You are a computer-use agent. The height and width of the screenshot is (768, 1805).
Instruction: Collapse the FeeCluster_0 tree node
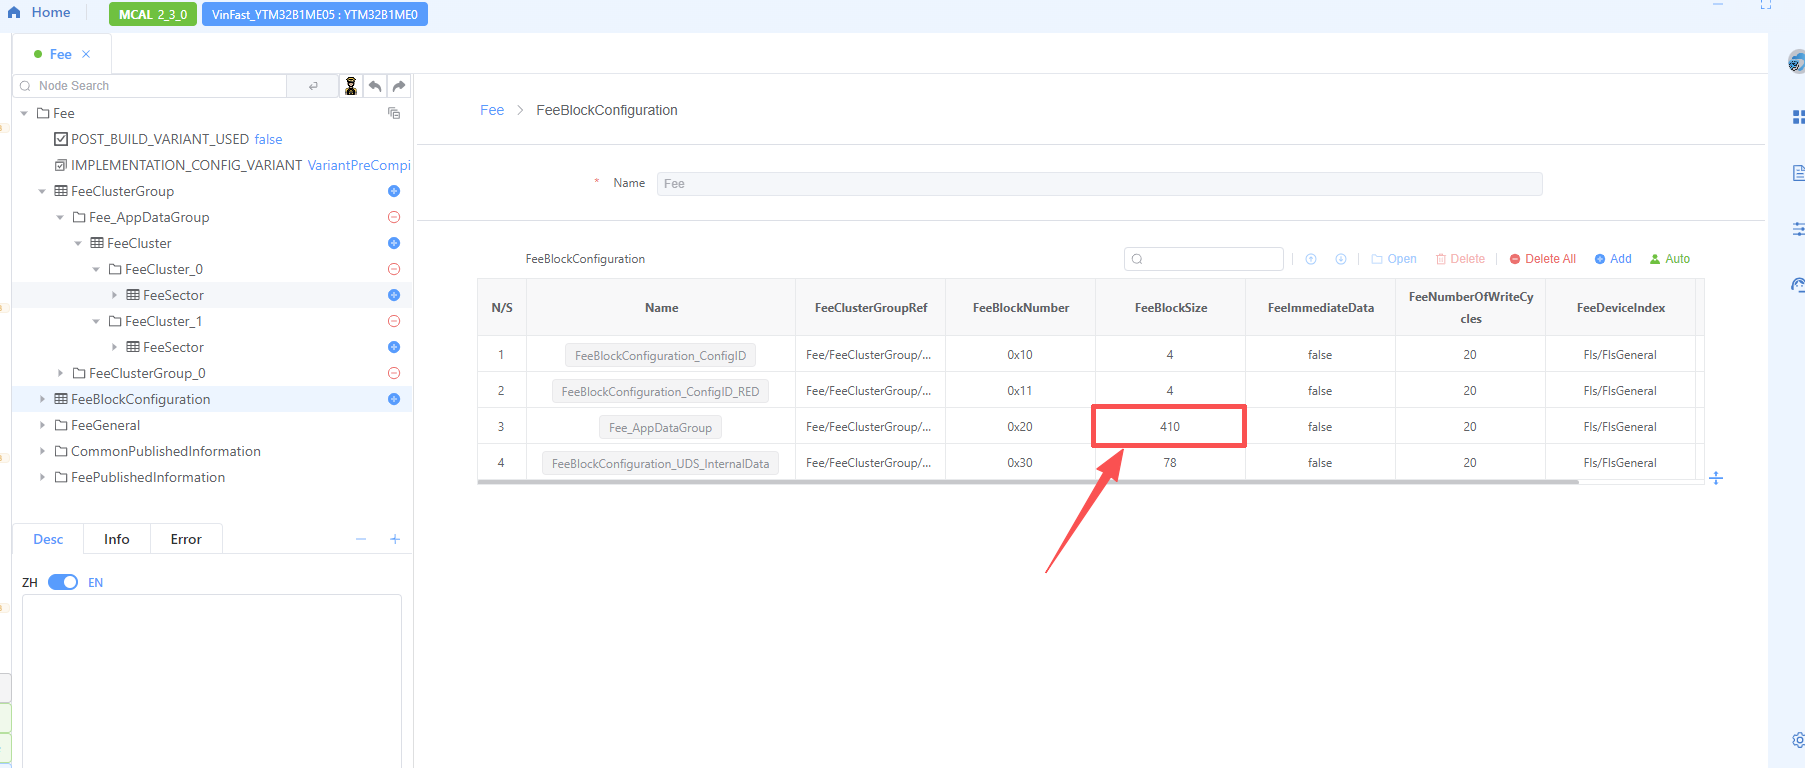[x=96, y=269]
